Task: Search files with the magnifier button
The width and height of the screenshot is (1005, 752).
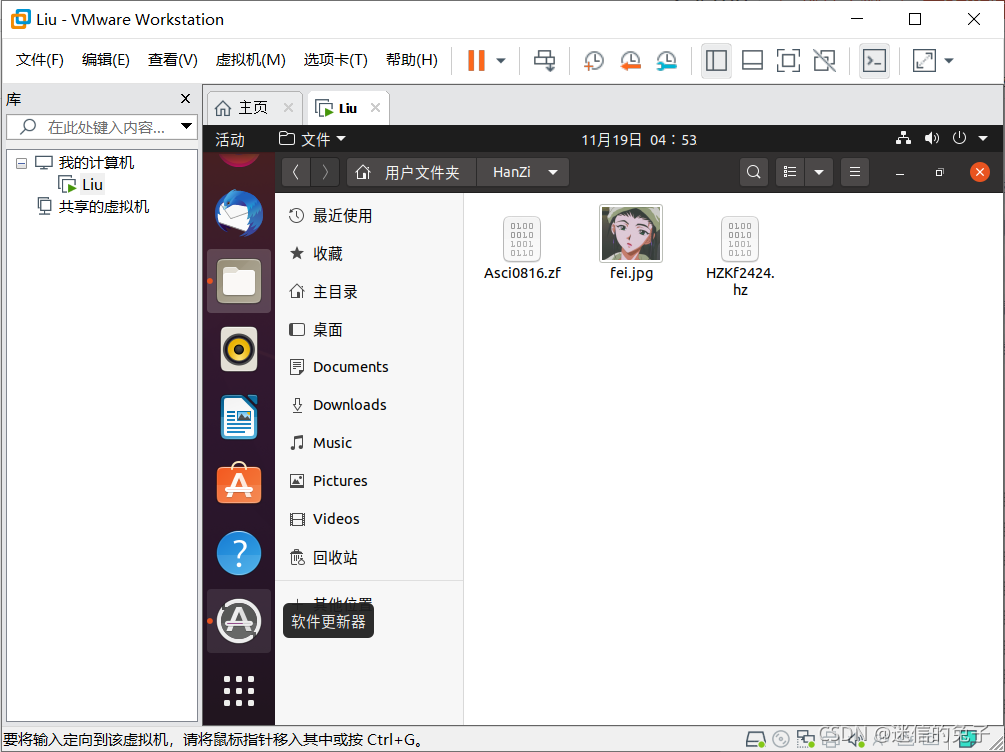Action: (754, 172)
